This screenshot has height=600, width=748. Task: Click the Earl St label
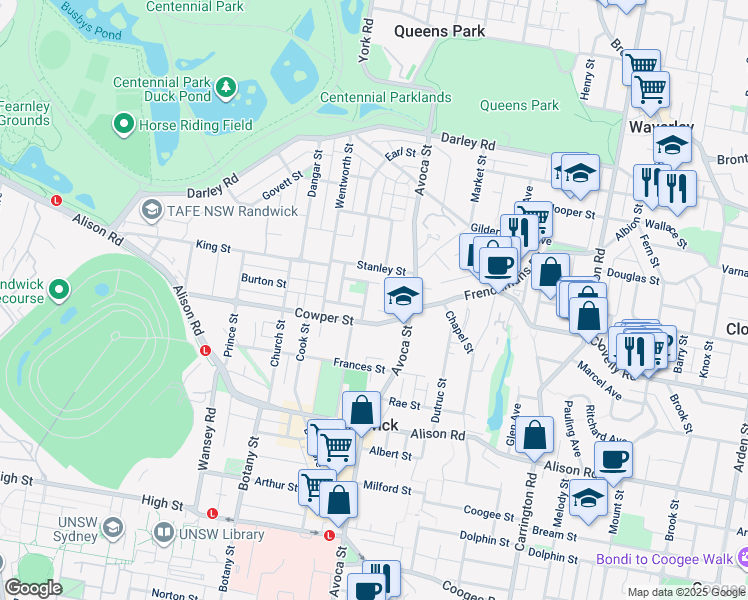pos(400,154)
